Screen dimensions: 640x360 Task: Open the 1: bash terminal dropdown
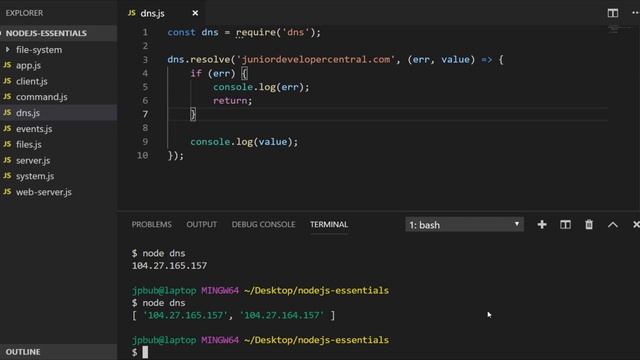coord(464,225)
